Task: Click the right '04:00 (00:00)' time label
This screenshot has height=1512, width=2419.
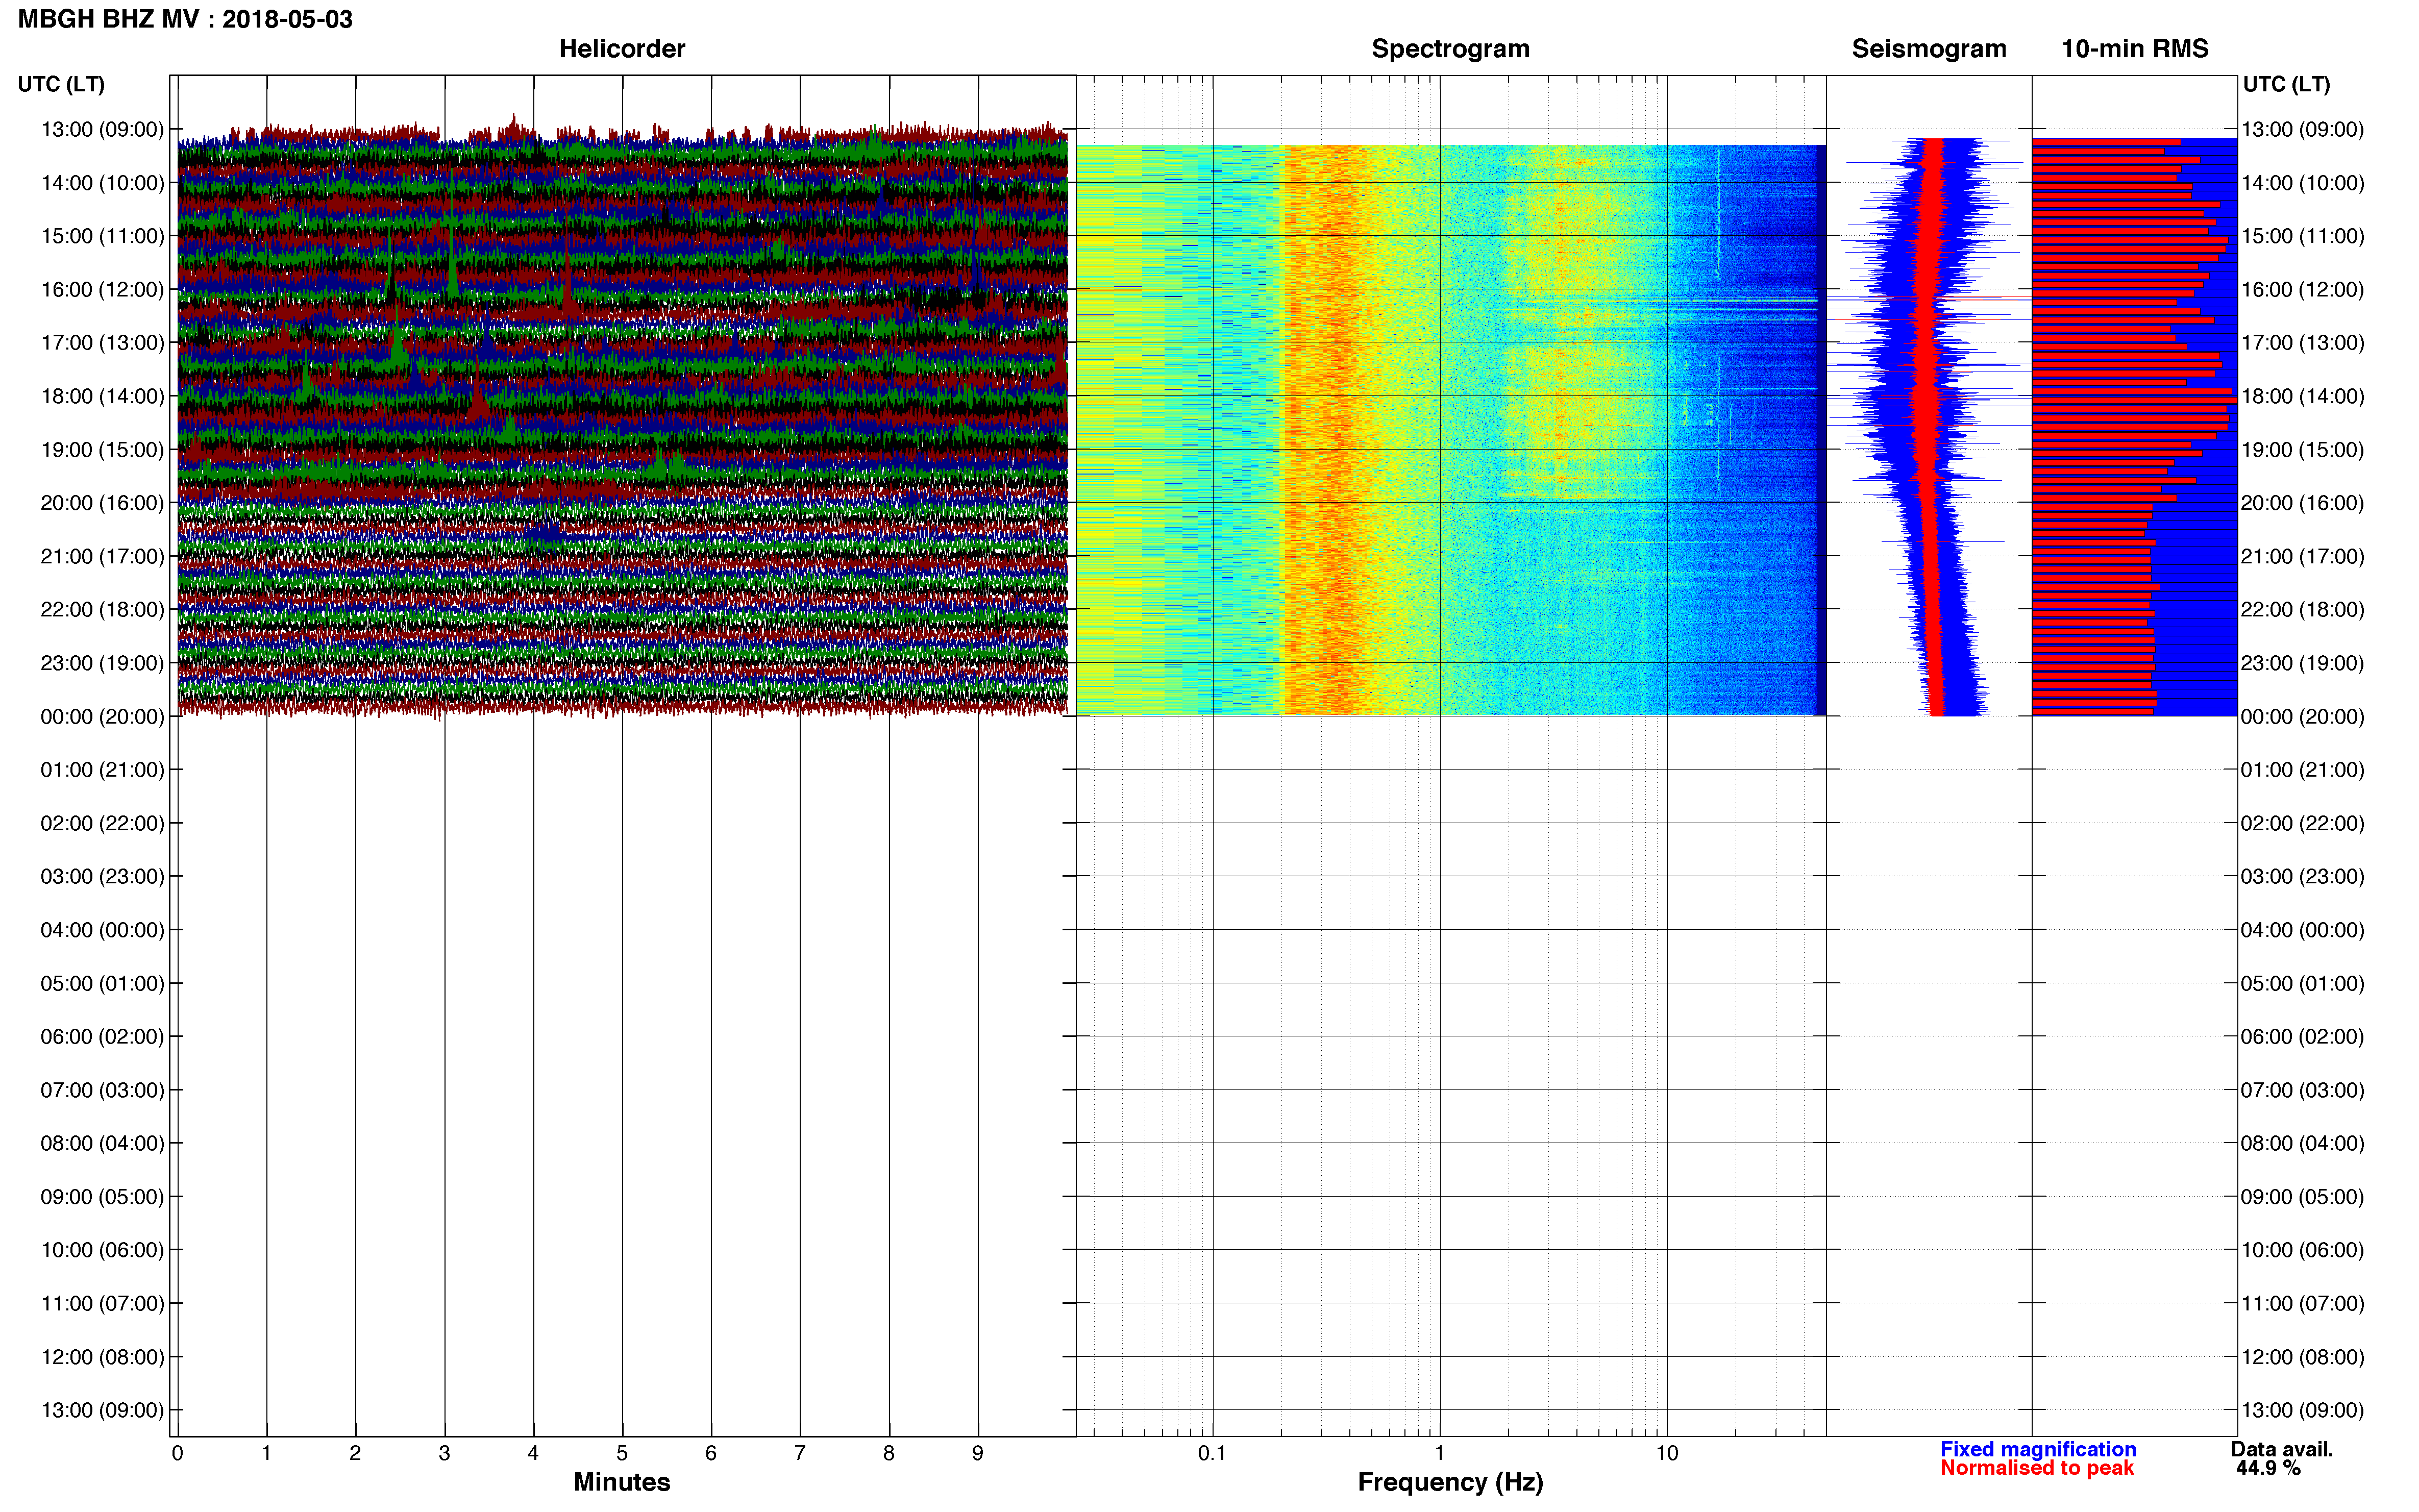Action: click(2303, 930)
